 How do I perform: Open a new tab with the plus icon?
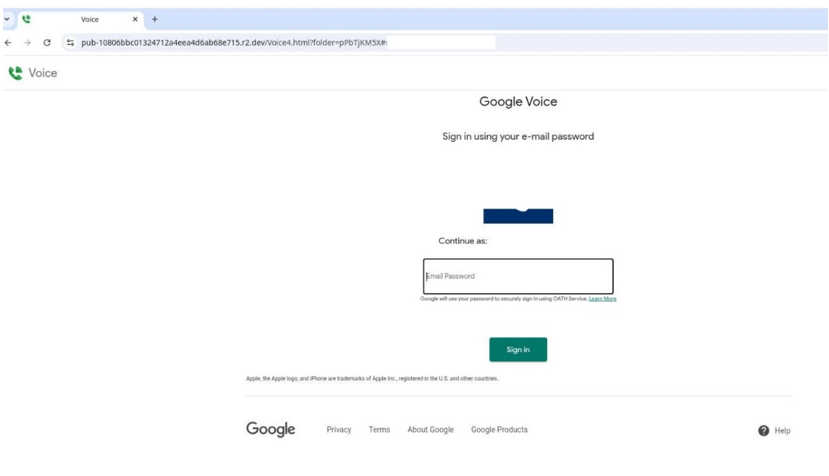pos(155,19)
